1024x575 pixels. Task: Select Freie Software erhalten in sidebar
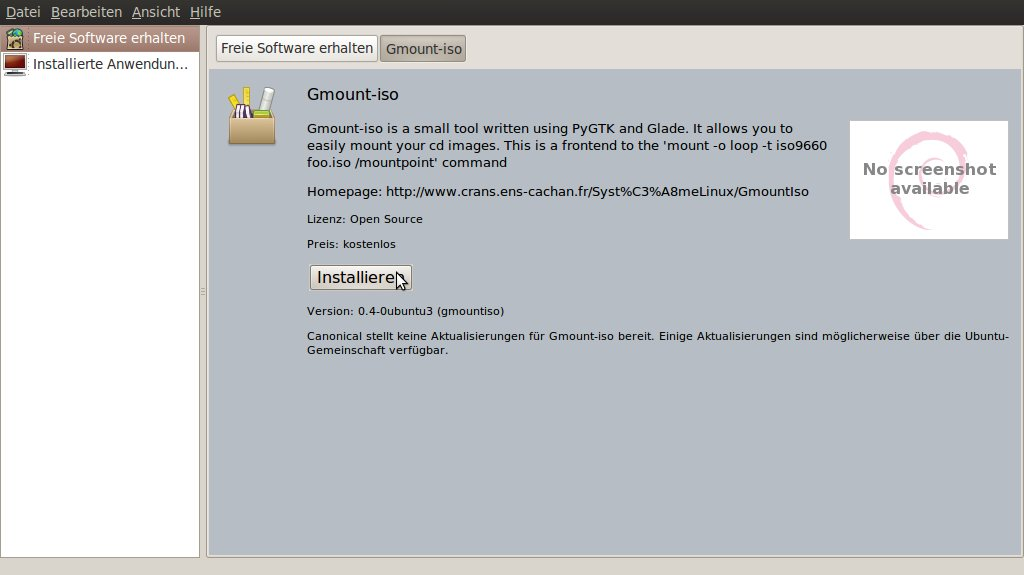pos(100,39)
